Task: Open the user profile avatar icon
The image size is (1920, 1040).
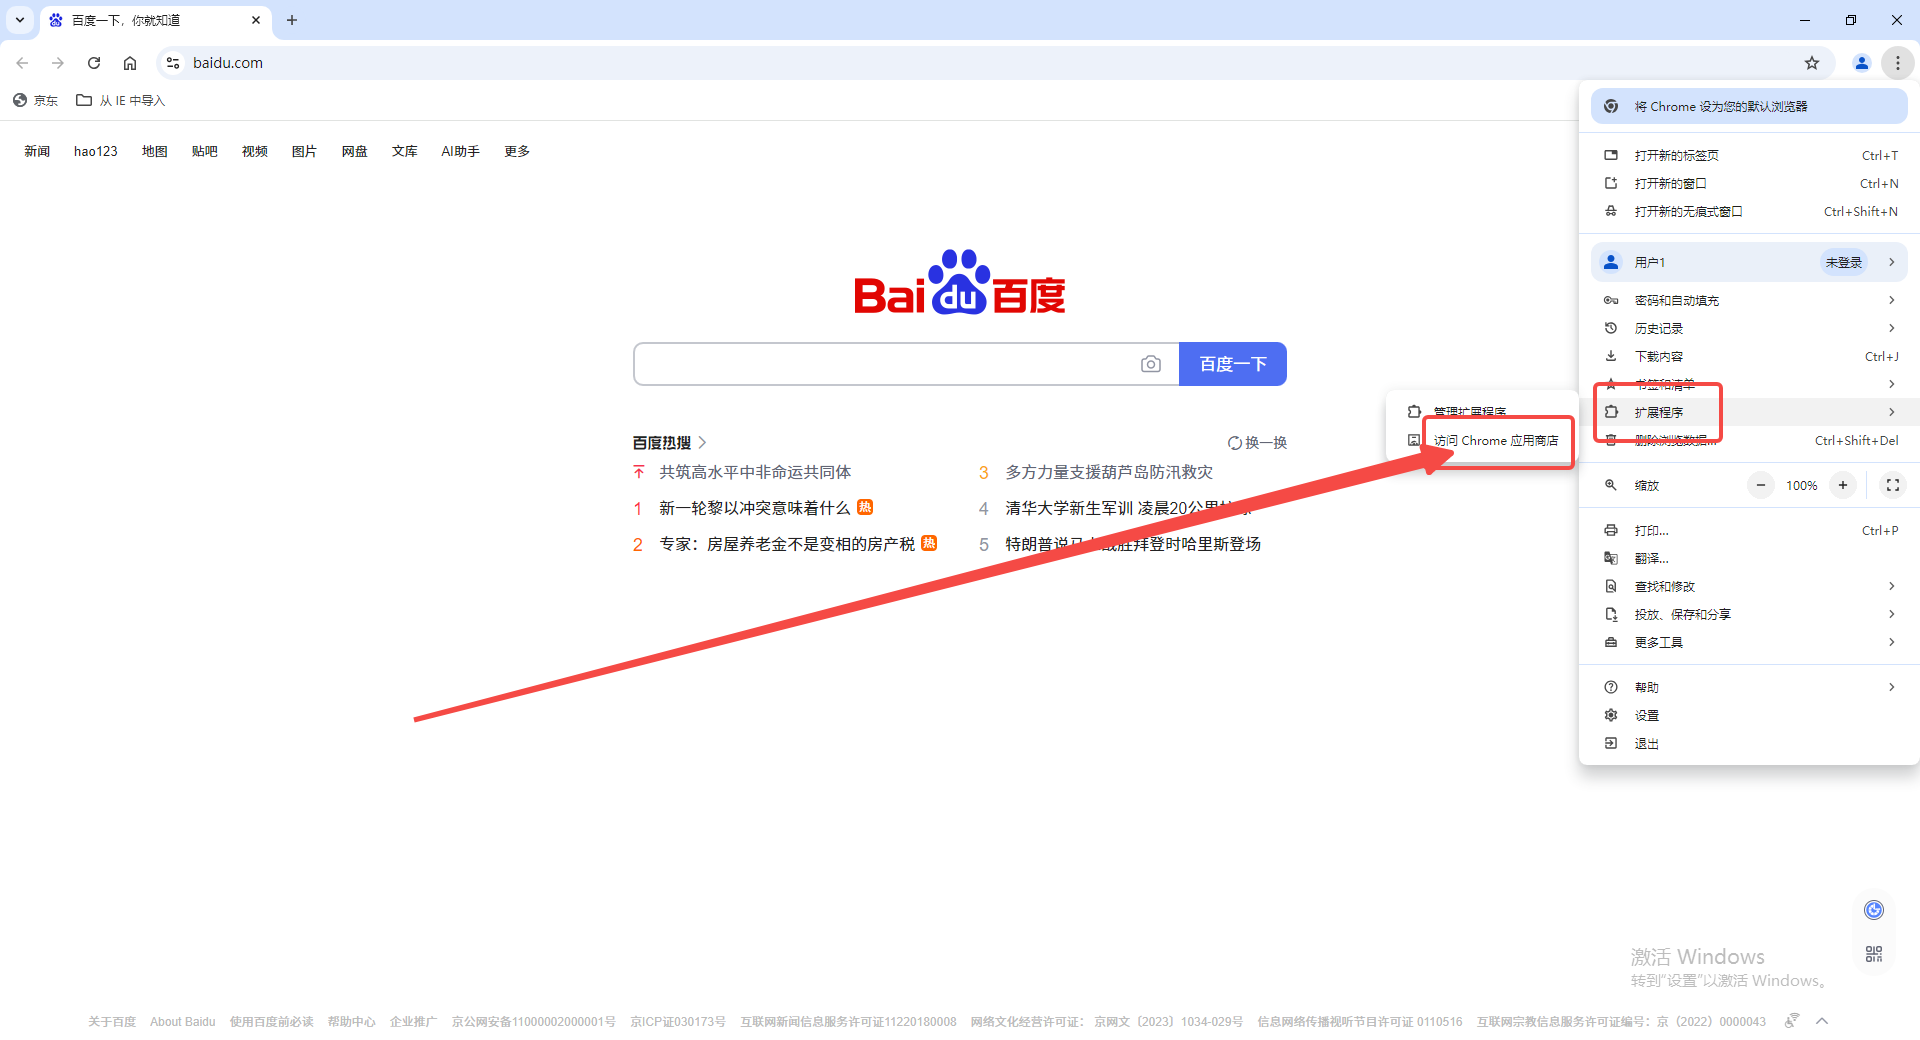Action: 1862,63
